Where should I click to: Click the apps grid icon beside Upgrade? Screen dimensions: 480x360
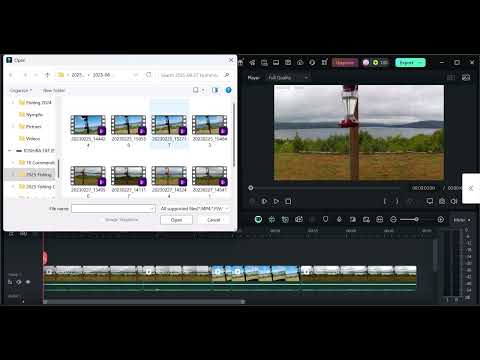pos(324,63)
